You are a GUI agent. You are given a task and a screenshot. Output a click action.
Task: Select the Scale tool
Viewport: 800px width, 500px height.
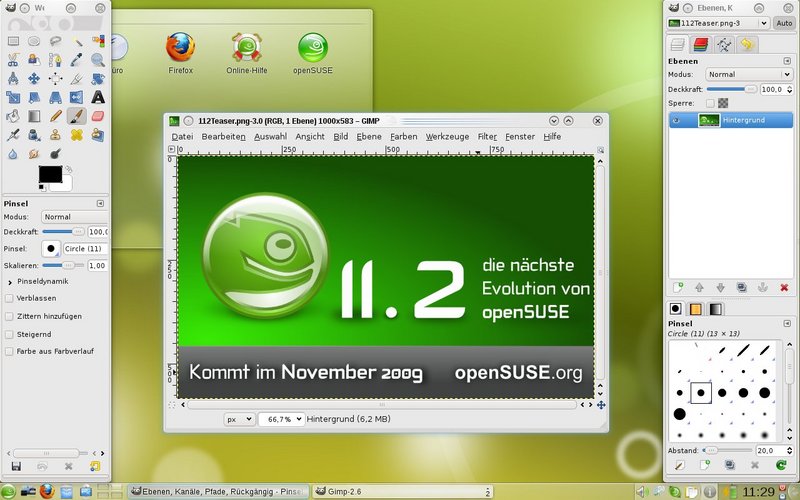(13, 97)
